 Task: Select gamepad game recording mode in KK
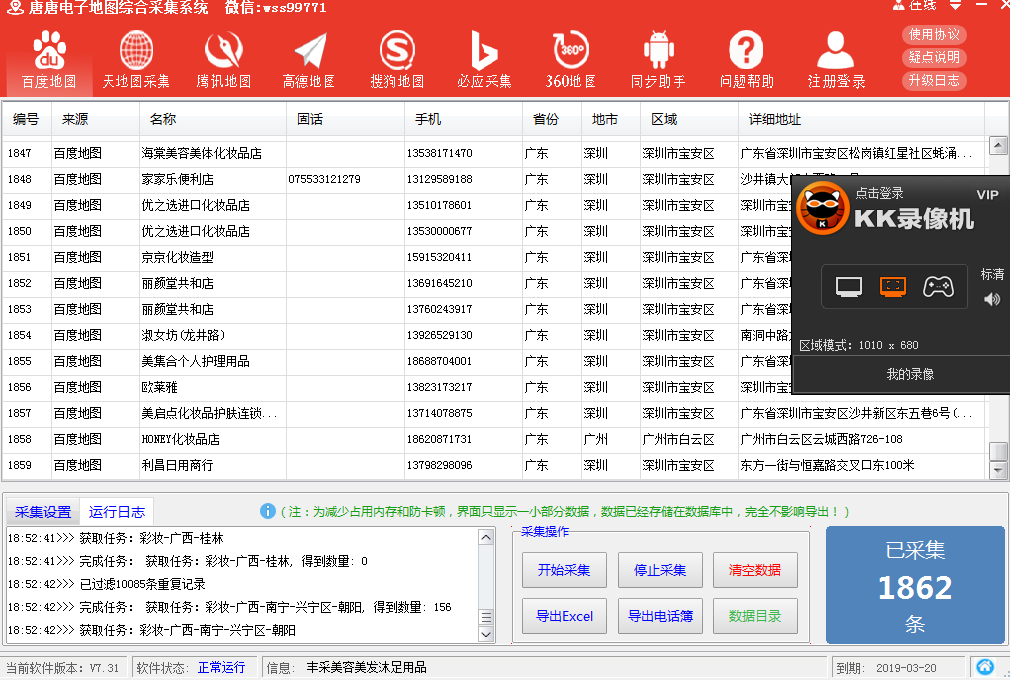(x=938, y=287)
